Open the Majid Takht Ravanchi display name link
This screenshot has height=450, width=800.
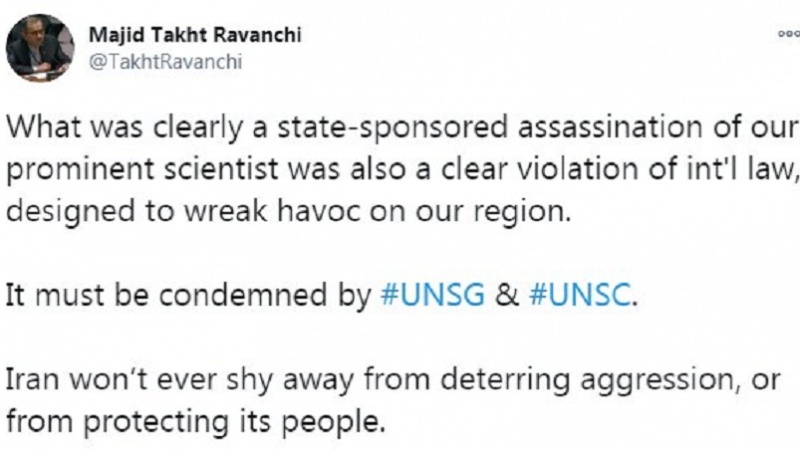coord(195,35)
